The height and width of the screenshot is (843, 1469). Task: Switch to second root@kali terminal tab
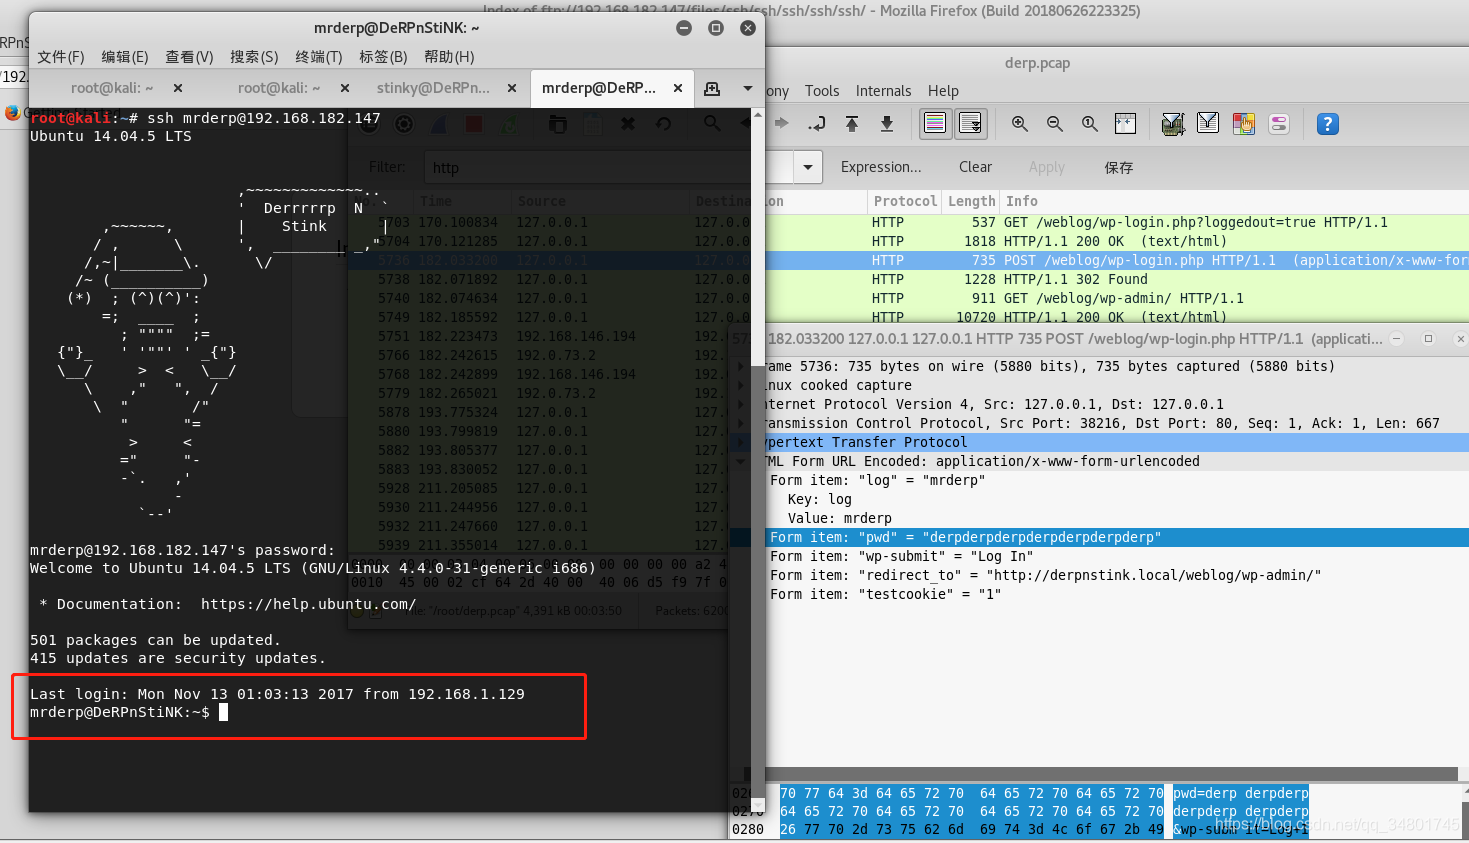(x=279, y=88)
